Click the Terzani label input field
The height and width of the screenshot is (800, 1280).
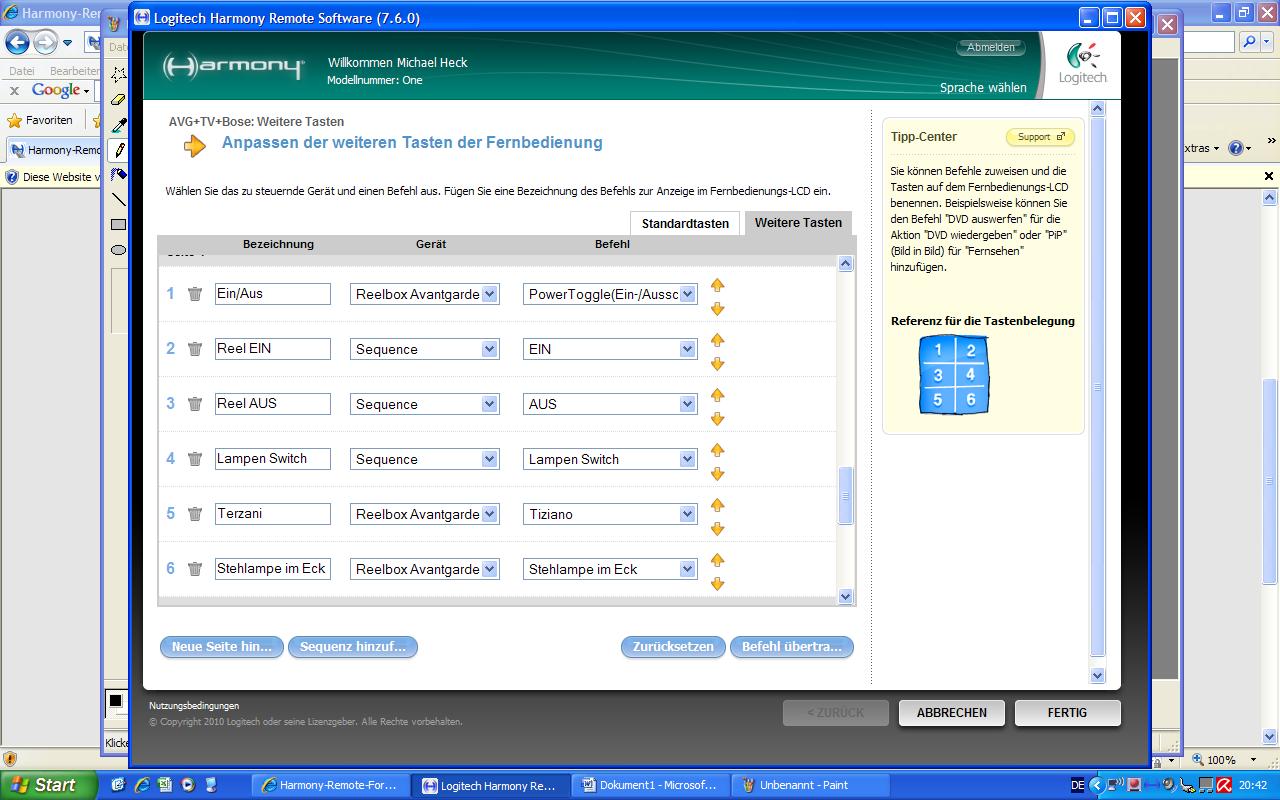272,514
